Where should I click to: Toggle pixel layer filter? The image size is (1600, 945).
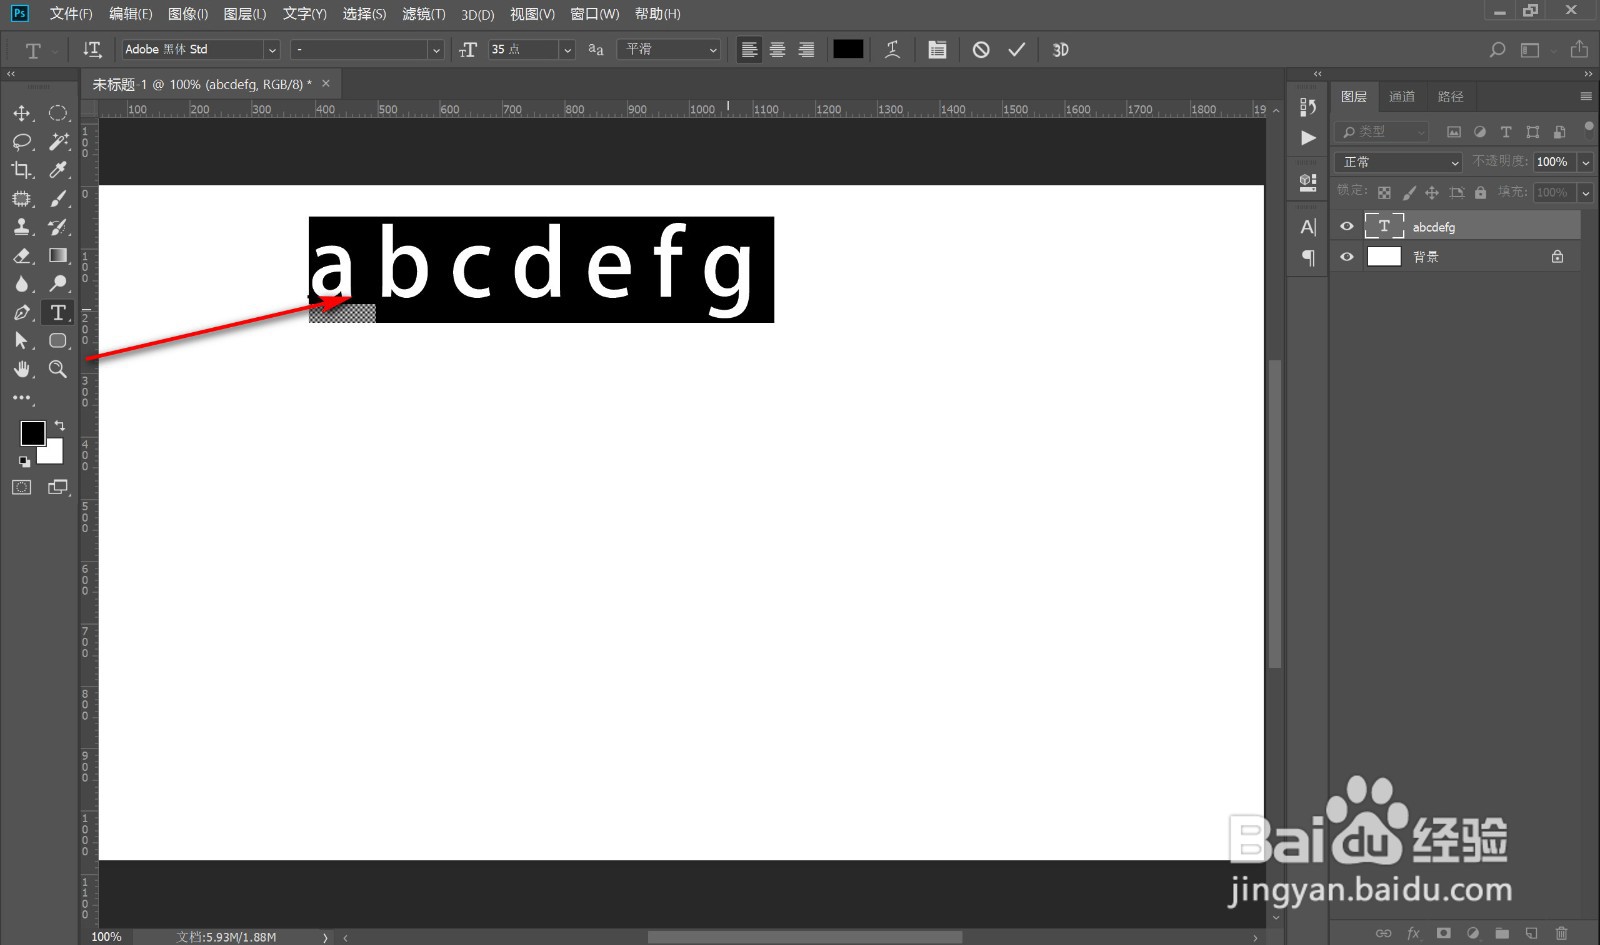(1454, 132)
